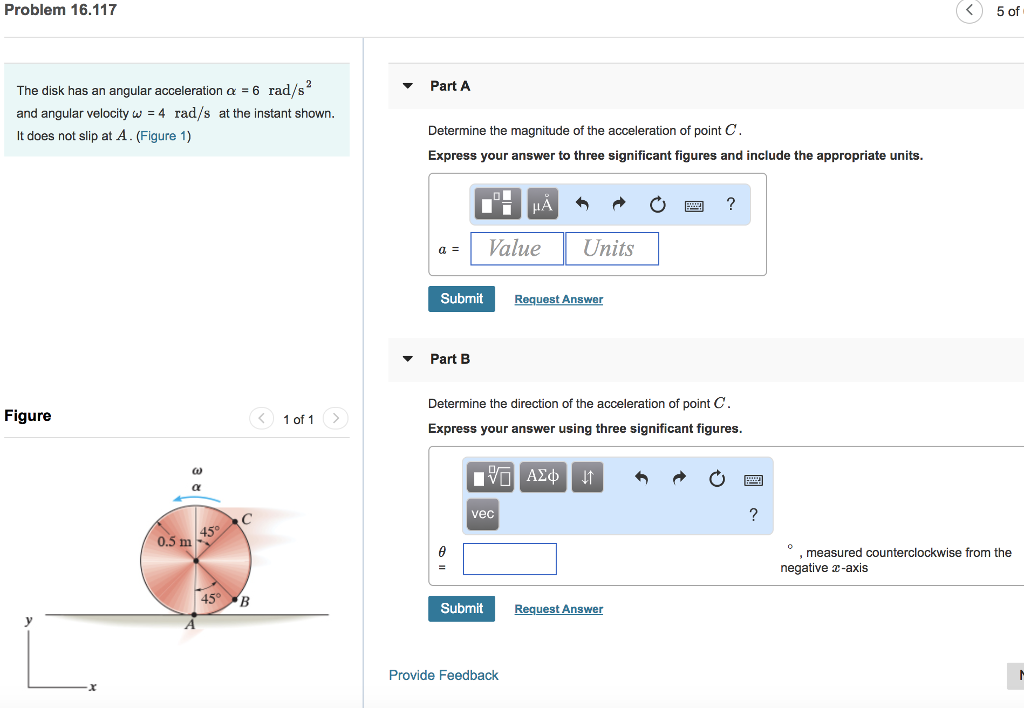Click the up-down arrows button in Part B
This screenshot has width=1024, height=708.
click(x=587, y=477)
